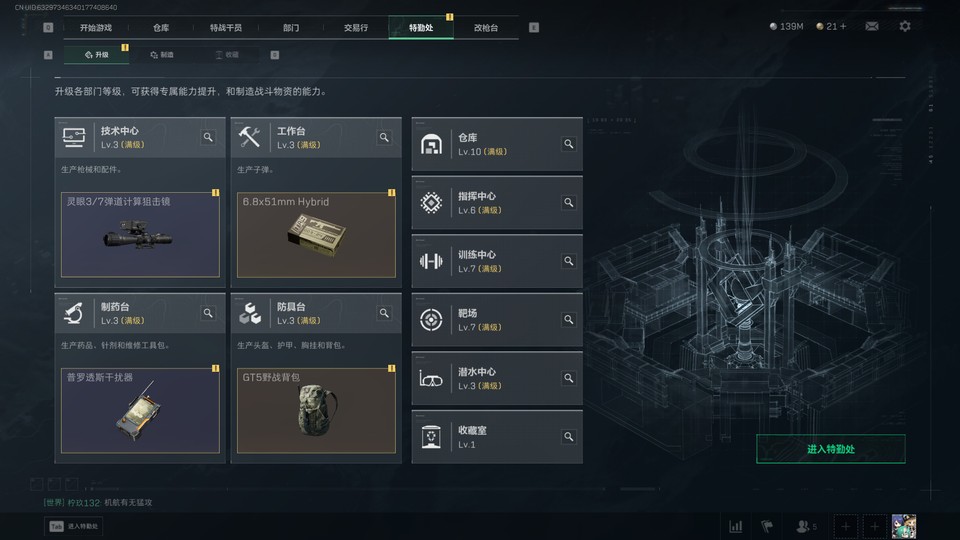The height and width of the screenshot is (540, 960).
Task: Click the 进入特勤处 green button
Action: 831,449
